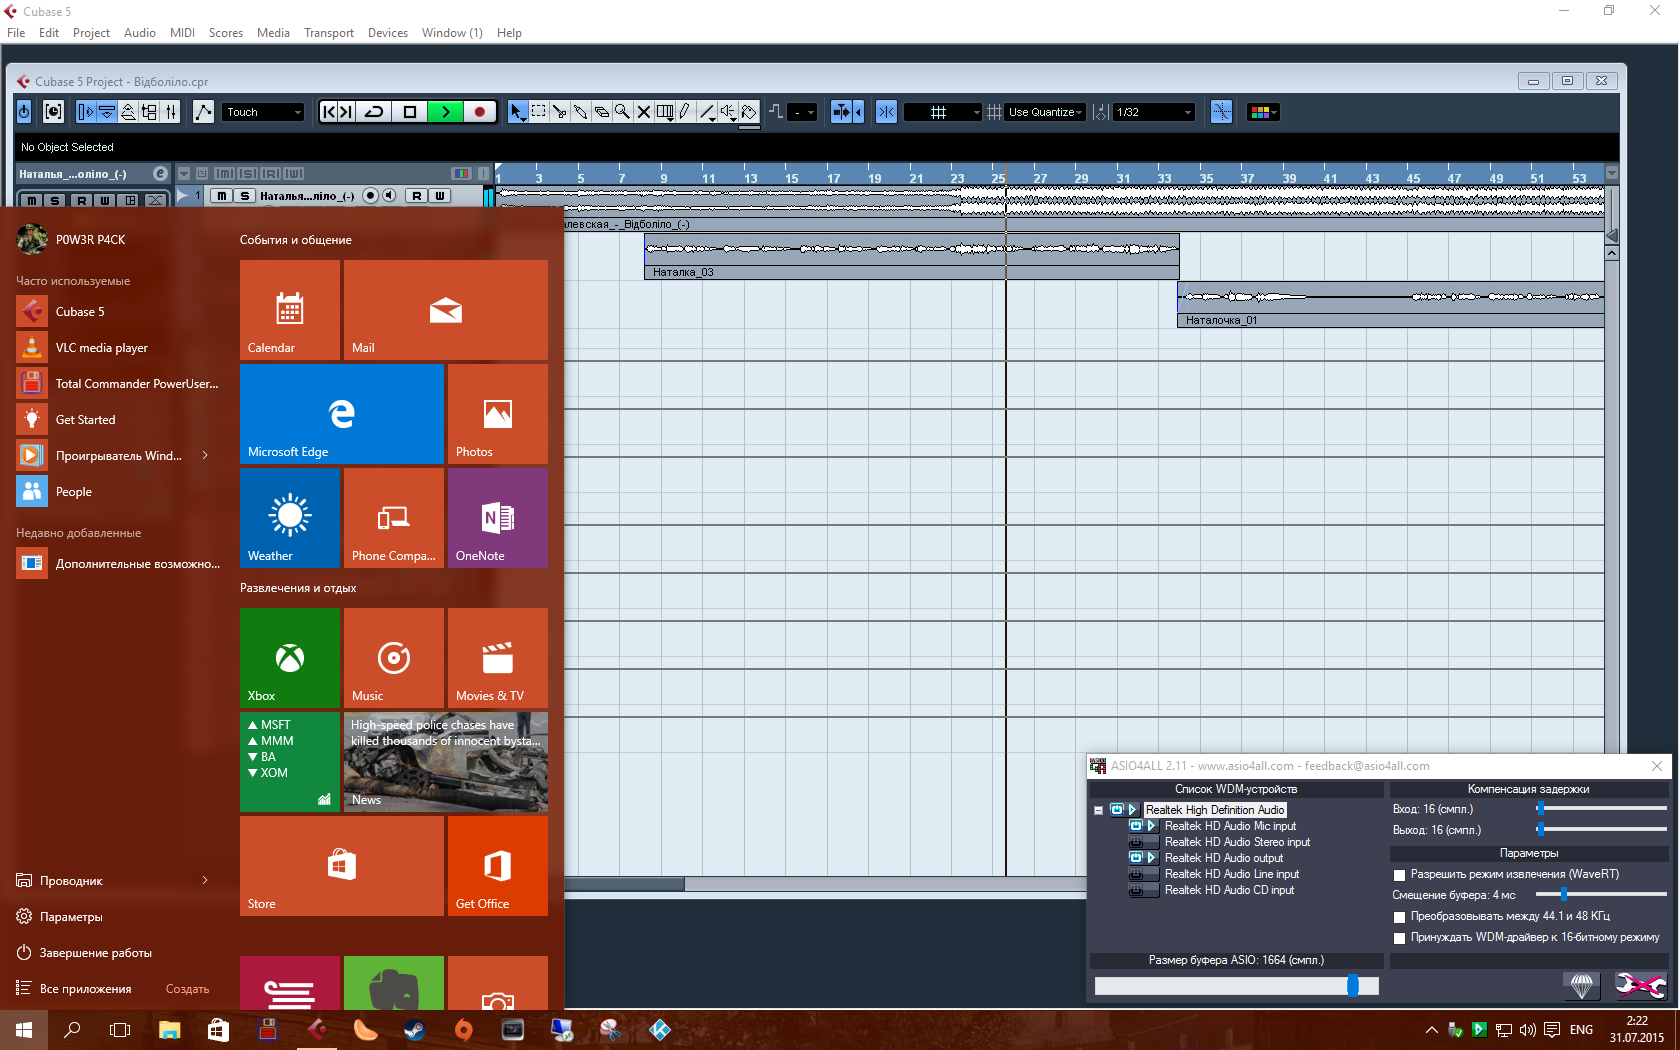
Task: Select the Zoom magnifier tool
Action: [x=622, y=112]
